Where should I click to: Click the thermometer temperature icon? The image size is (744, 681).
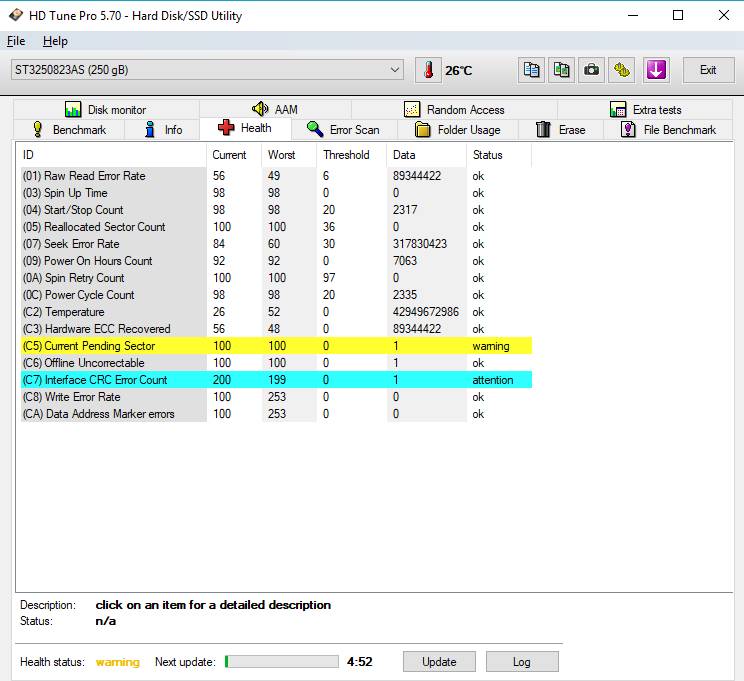coord(428,70)
